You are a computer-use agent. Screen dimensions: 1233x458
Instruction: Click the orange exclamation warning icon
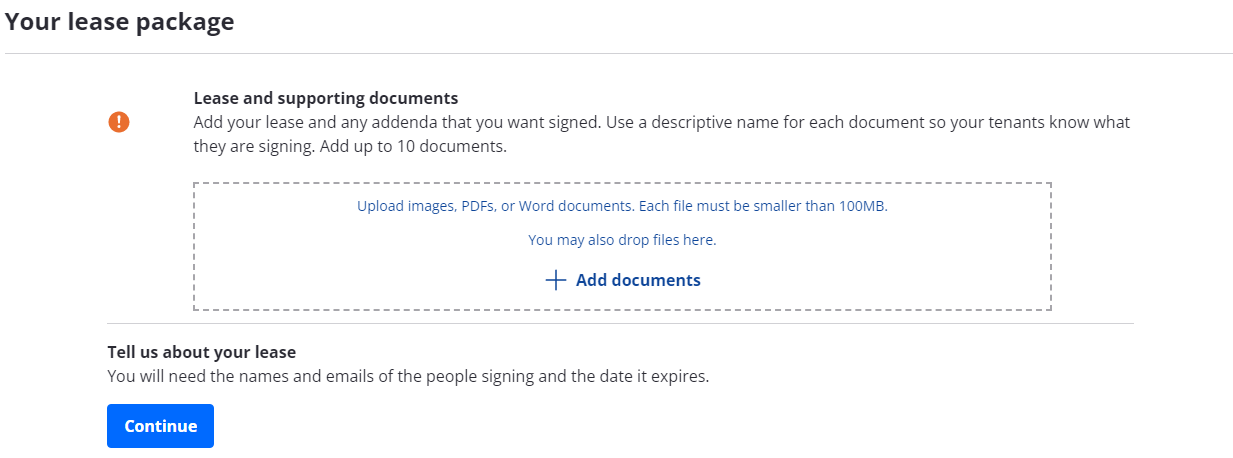(x=119, y=122)
